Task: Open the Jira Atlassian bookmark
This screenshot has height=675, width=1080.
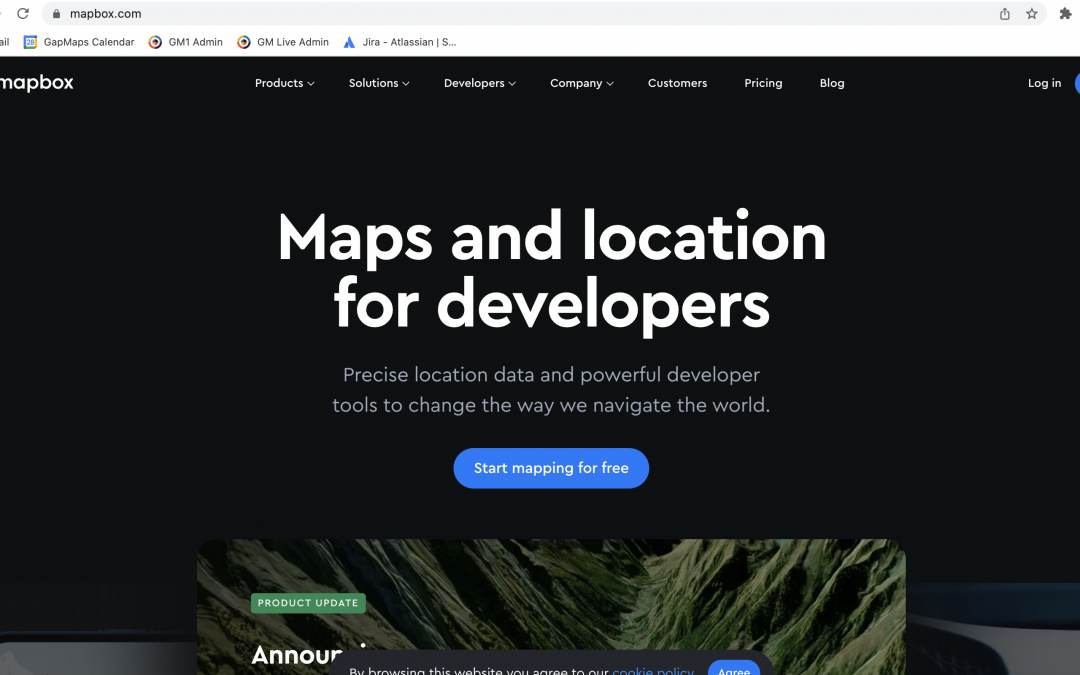Action: pyautogui.click(x=399, y=42)
